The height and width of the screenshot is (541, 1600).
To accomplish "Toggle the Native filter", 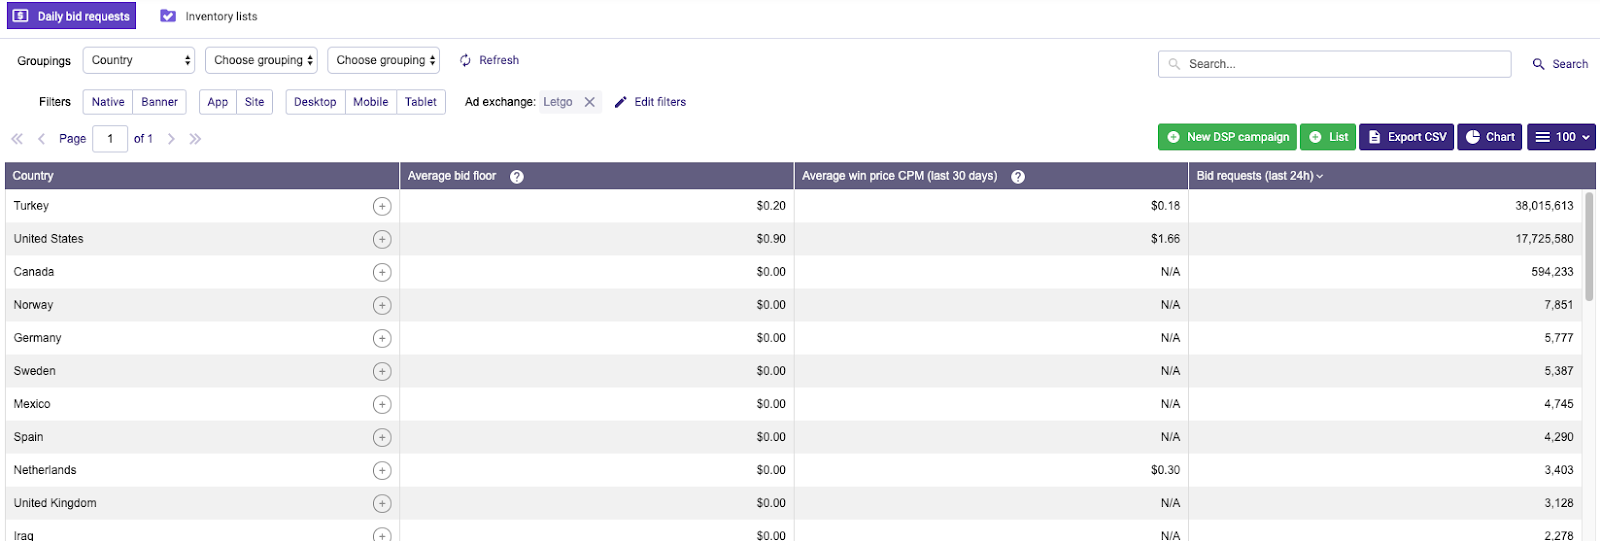I will [x=108, y=102].
